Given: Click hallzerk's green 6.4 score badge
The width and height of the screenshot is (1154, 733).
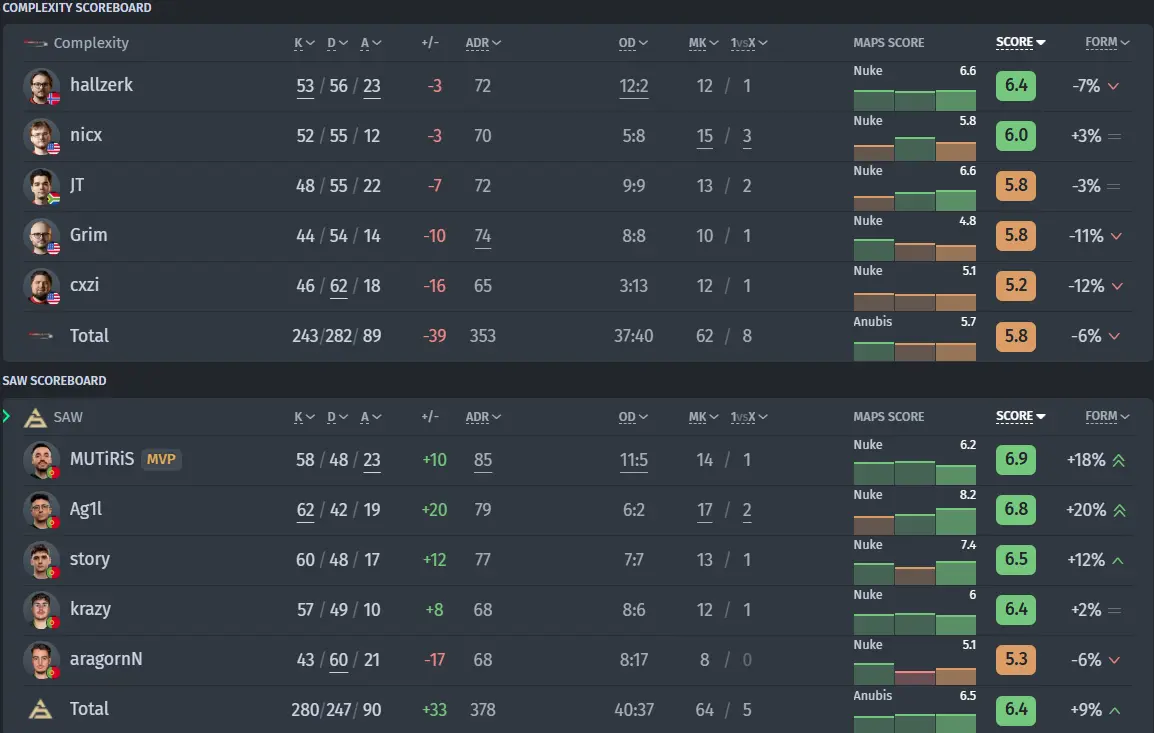Looking at the screenshot, I should [x=1016, y=85].
